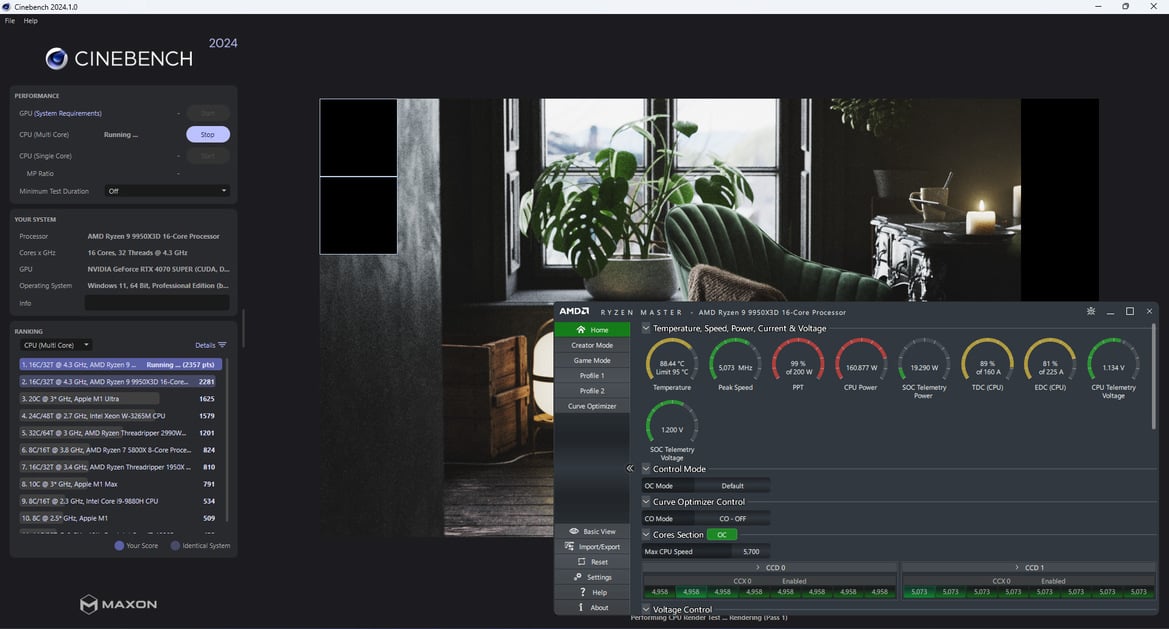This screenshot has height=629, width=1169.
Task: Collapse the Cores Section chevron
Action: tap(646, 534)
